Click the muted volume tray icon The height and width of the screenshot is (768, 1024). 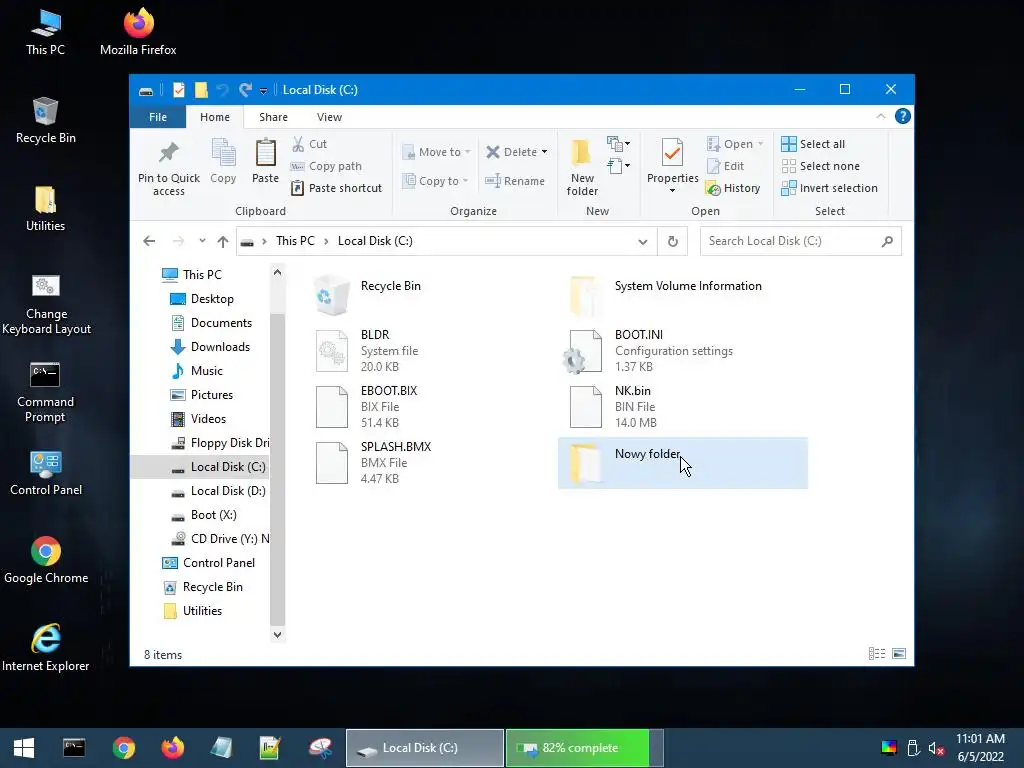[x=936, y=748]
